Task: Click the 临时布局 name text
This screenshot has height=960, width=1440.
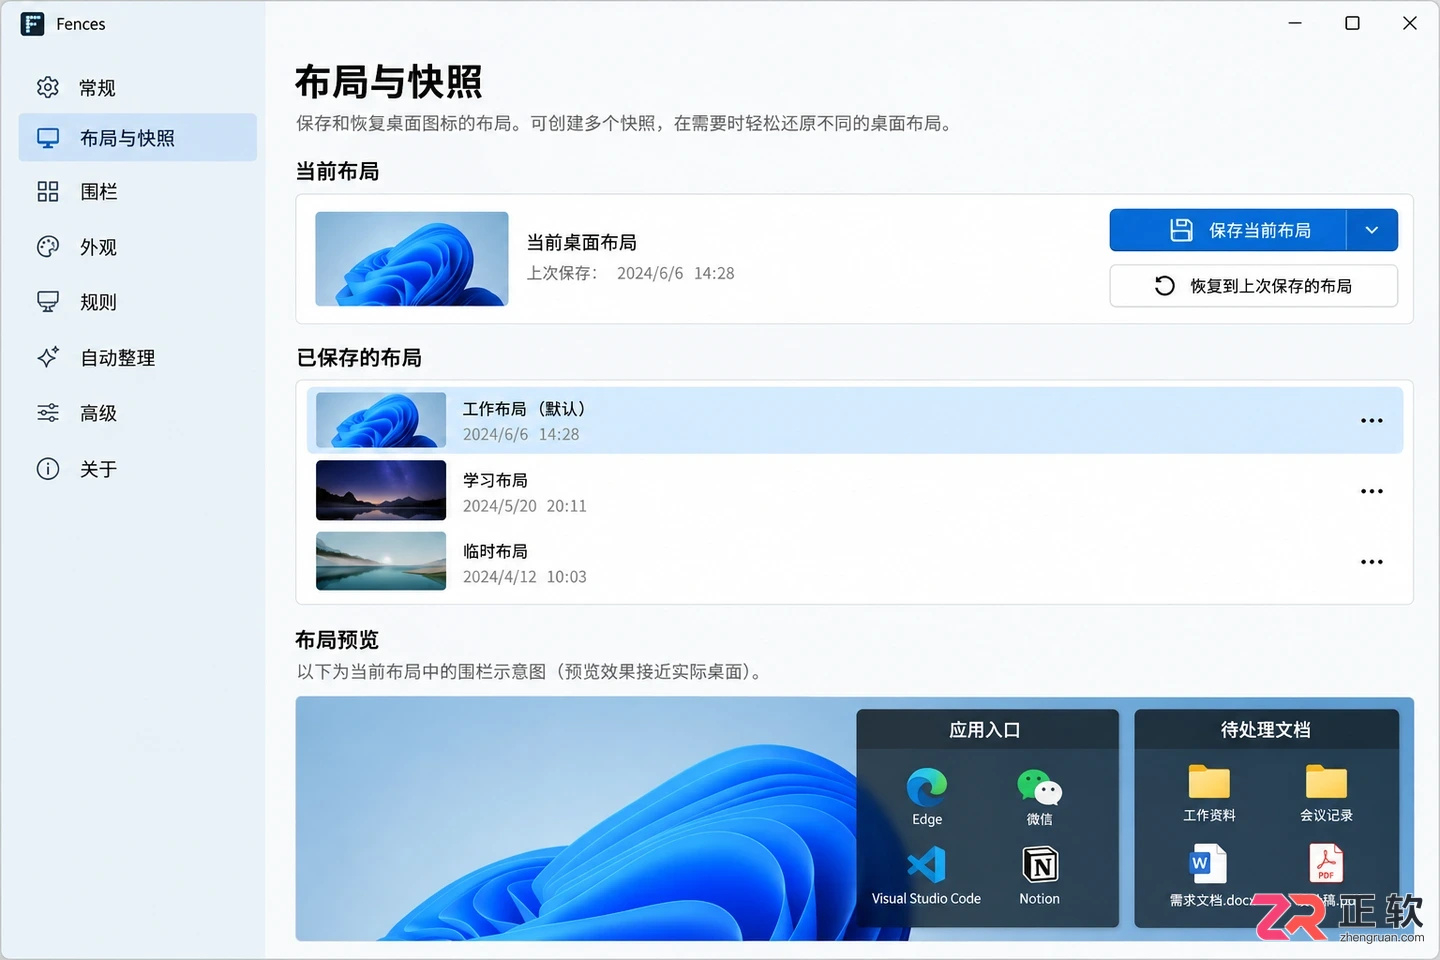Action: pyautogui.click(x=495, y=552)
